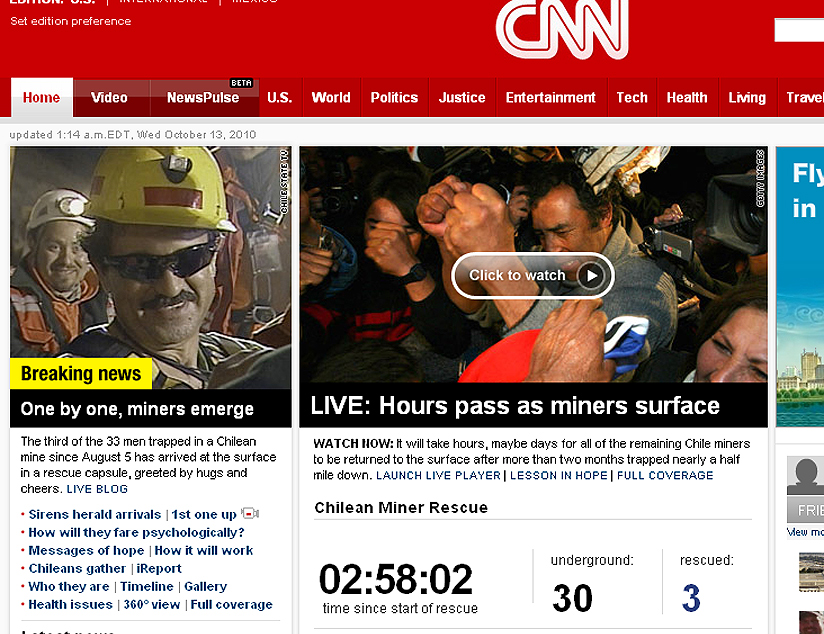Open the Living section
824x634 pixels.
747,97
